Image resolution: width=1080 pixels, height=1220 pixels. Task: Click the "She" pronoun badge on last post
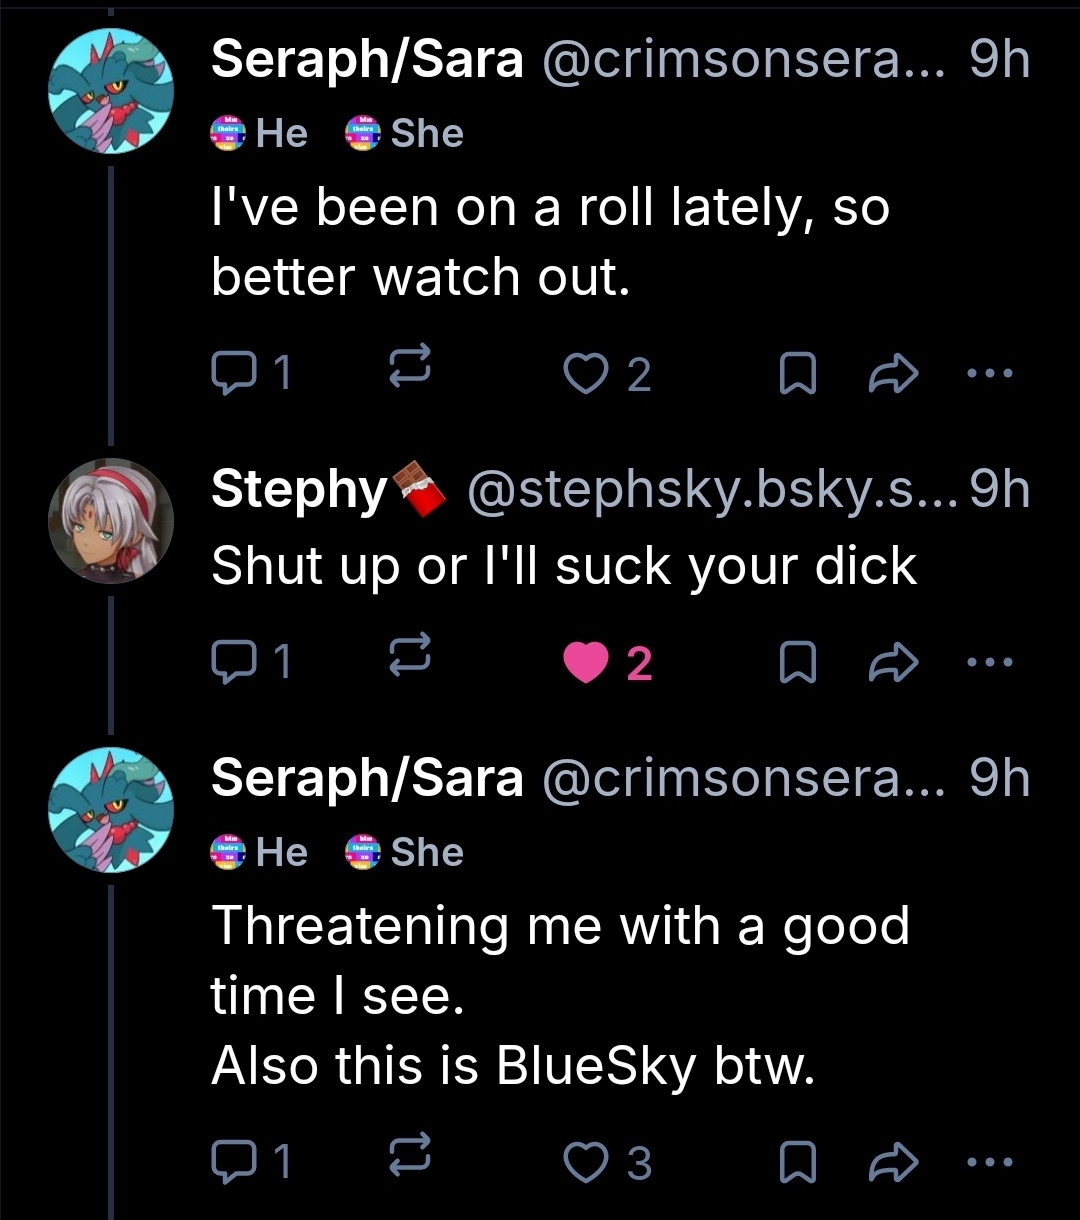(405, 852)
